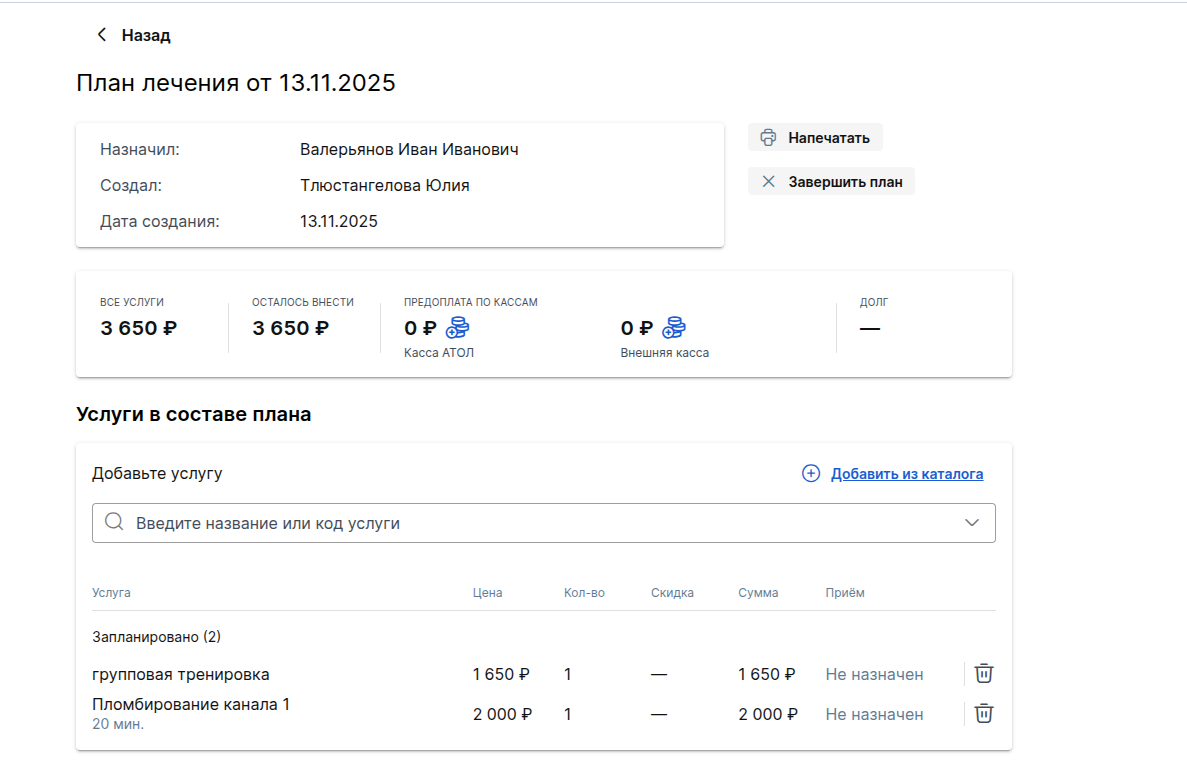The image size is (1187, 778).
Task: Select the групповая тренировка service name
Action: coord(181,674)
